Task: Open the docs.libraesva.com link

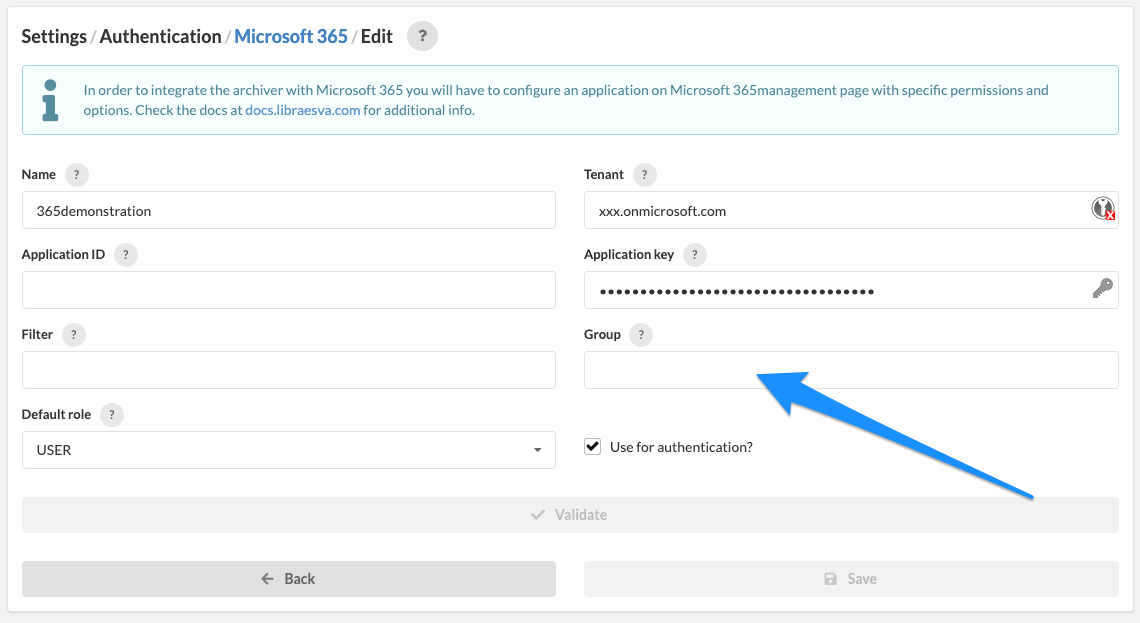Action: coord(302,110)
